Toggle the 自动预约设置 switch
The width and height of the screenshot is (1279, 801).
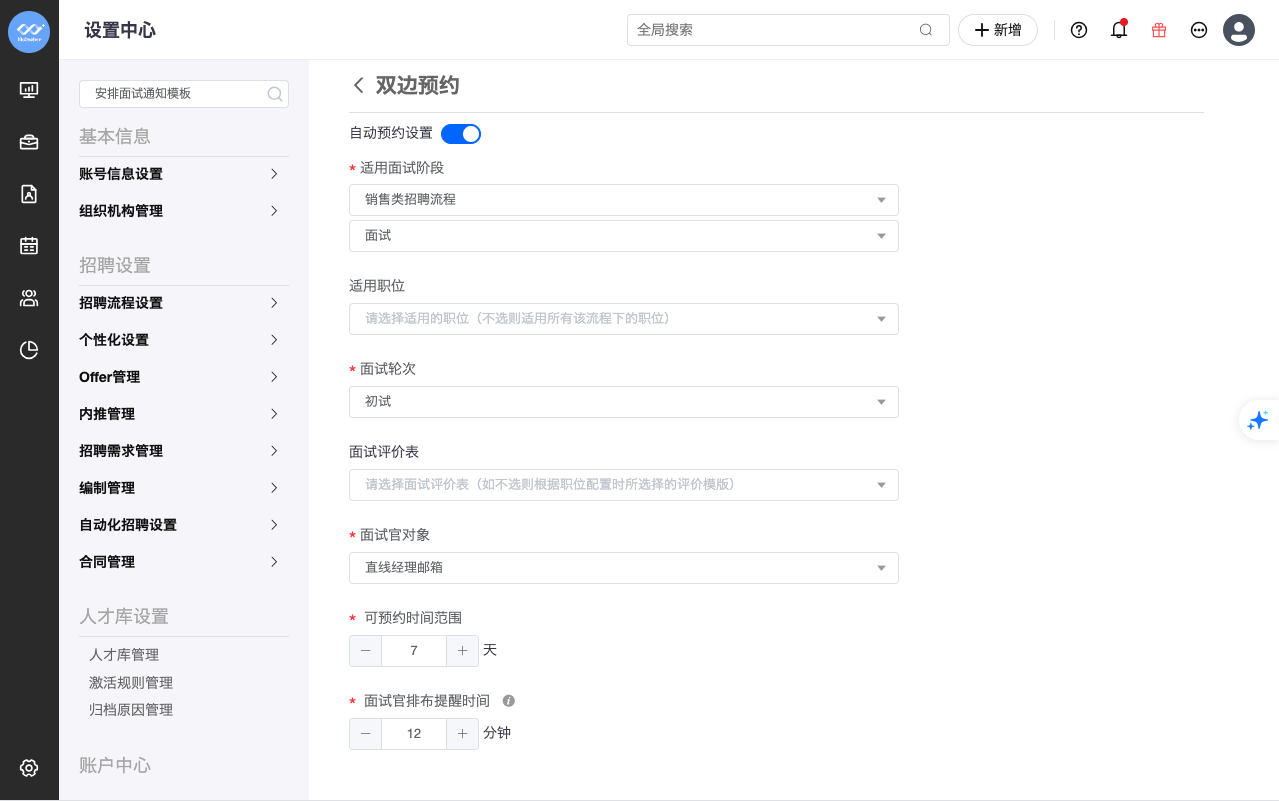point(461,133)
